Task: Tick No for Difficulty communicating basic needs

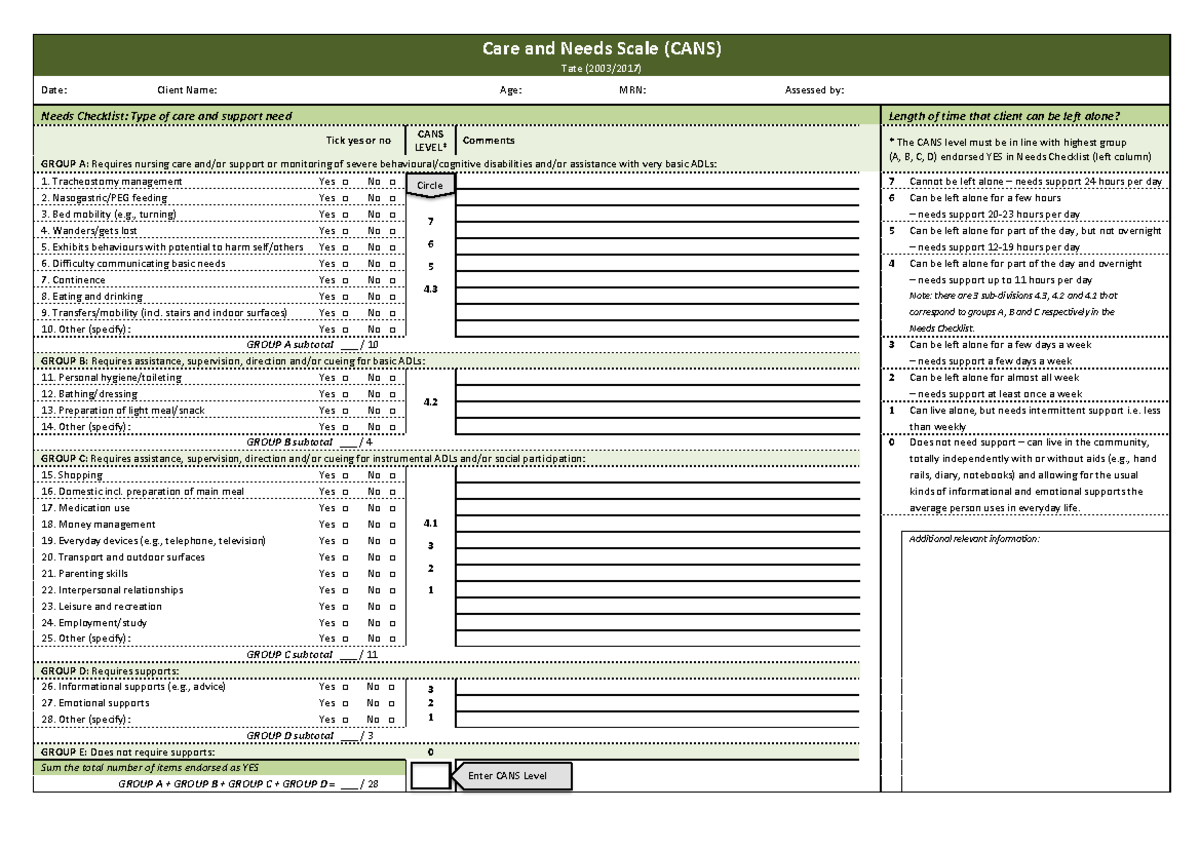Action: pos(392,264)
